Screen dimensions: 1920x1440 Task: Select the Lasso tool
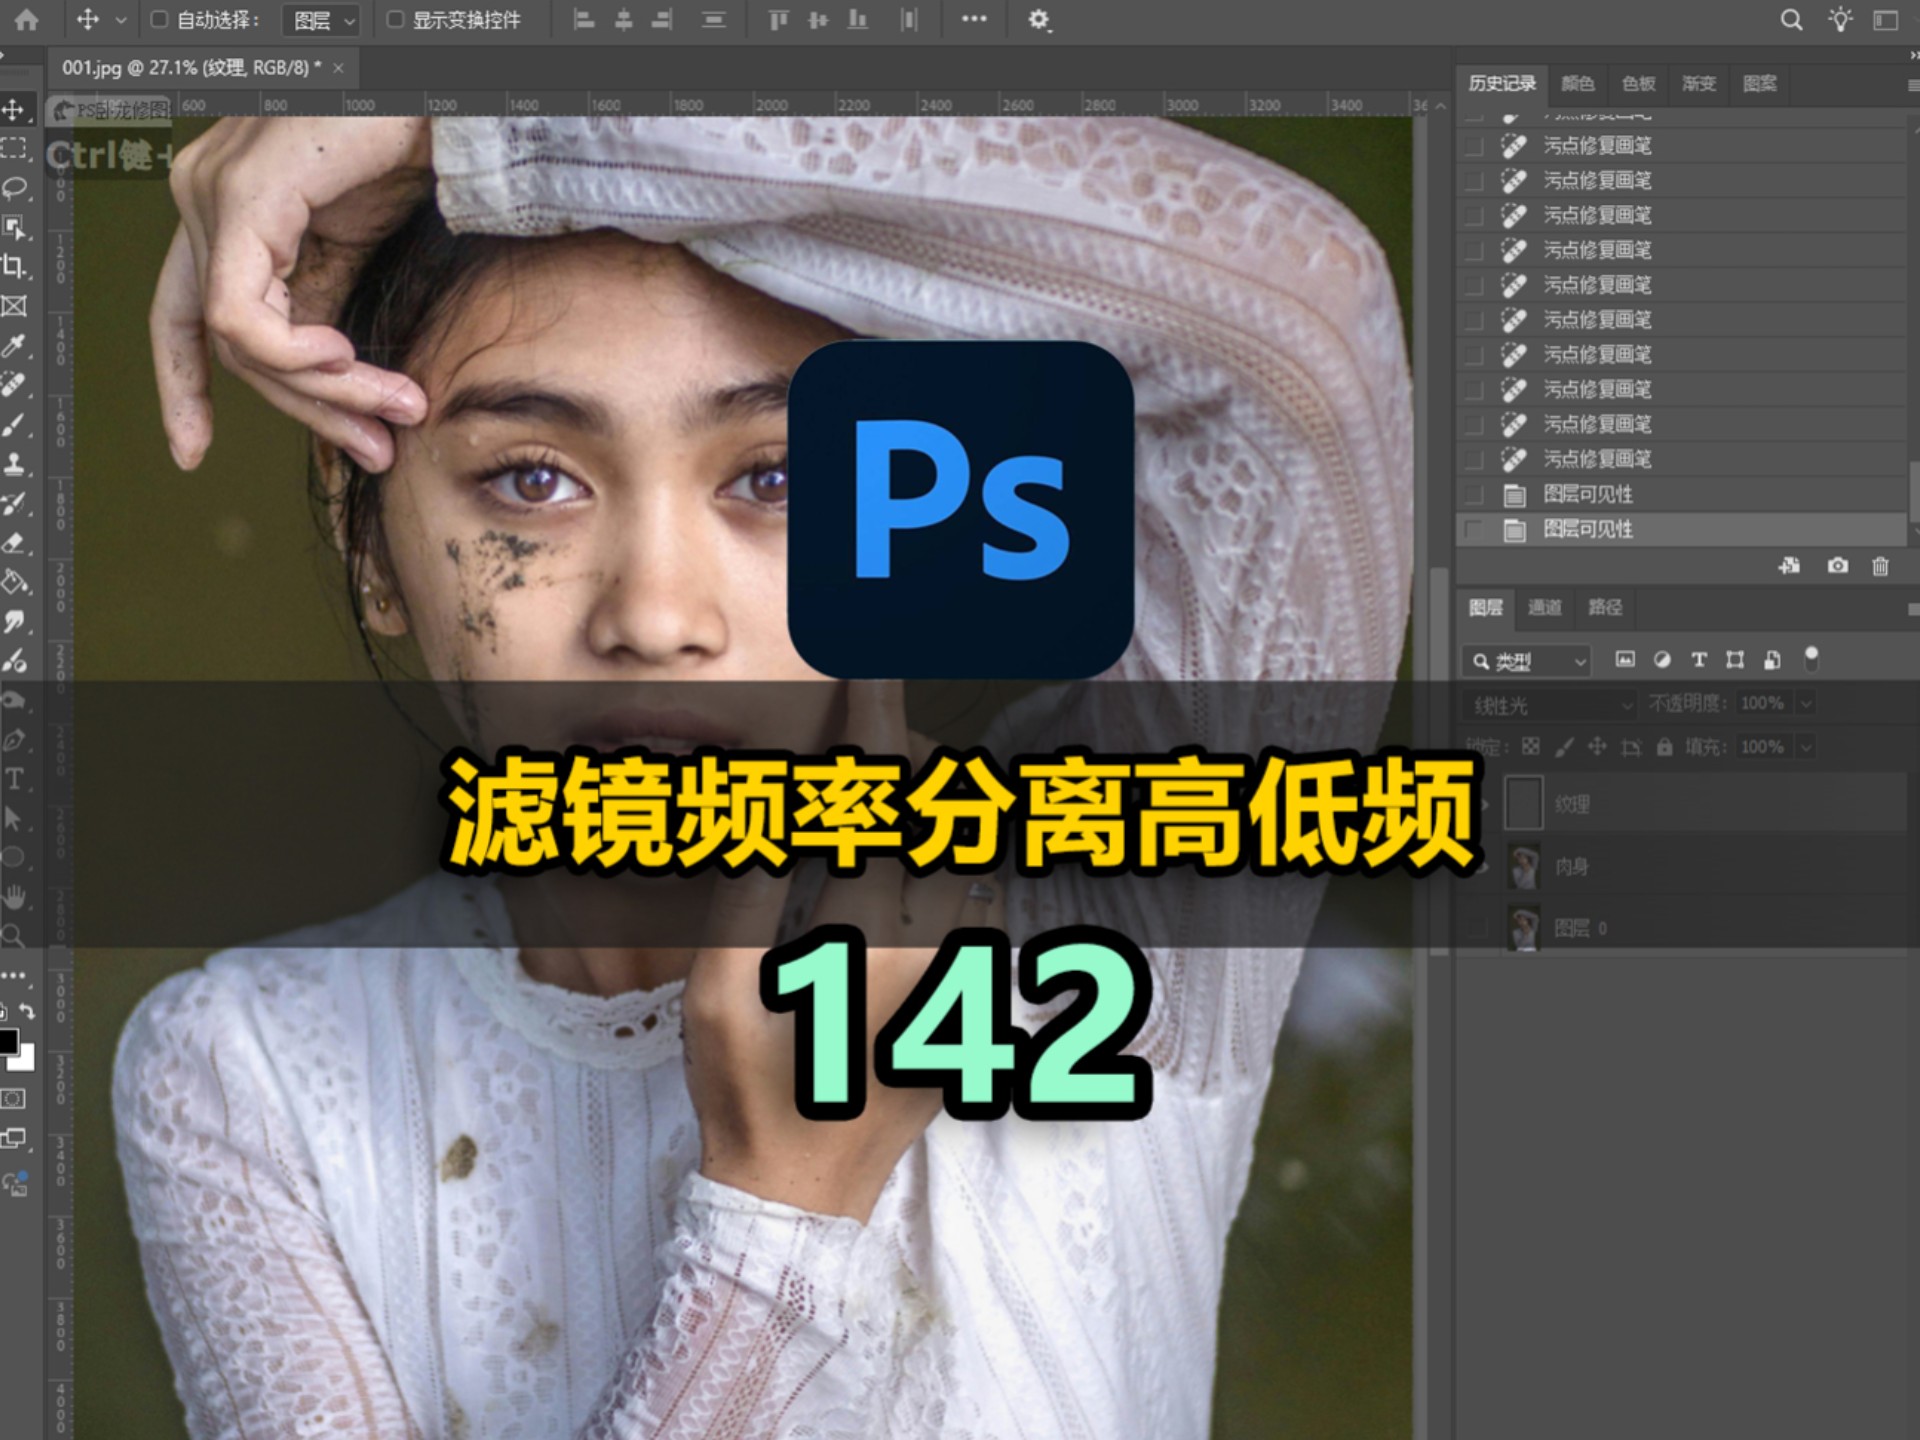click(14, 188)
